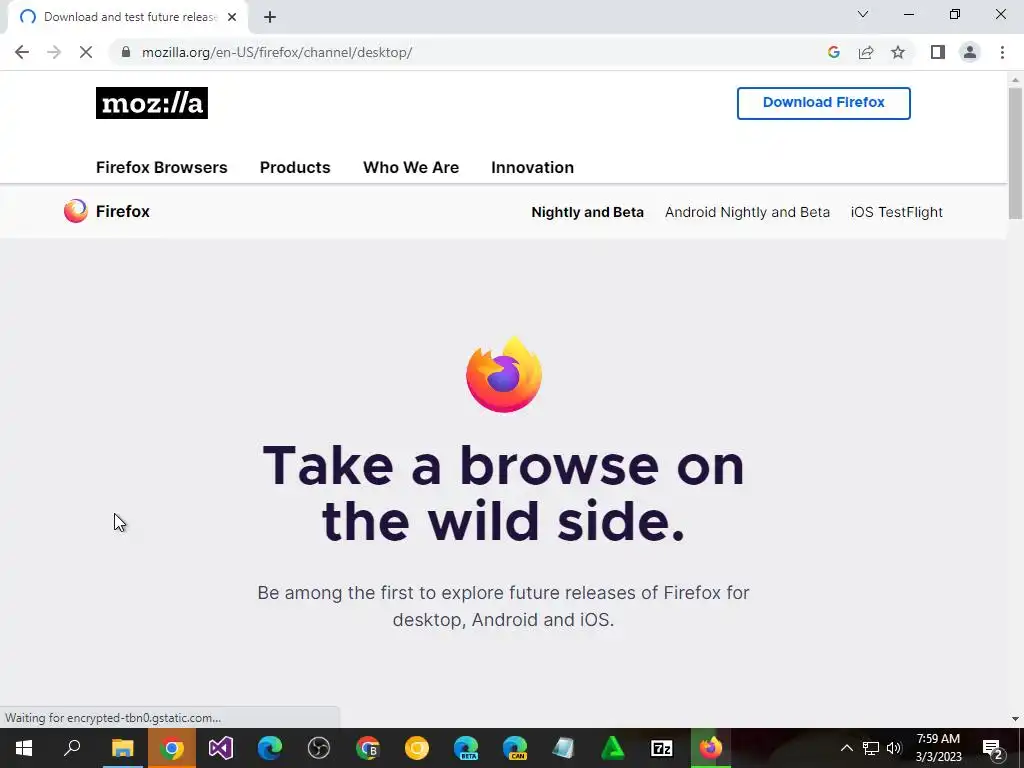
Task: Open File Explorer from the taskbar
Action: [x=122, y=748]
